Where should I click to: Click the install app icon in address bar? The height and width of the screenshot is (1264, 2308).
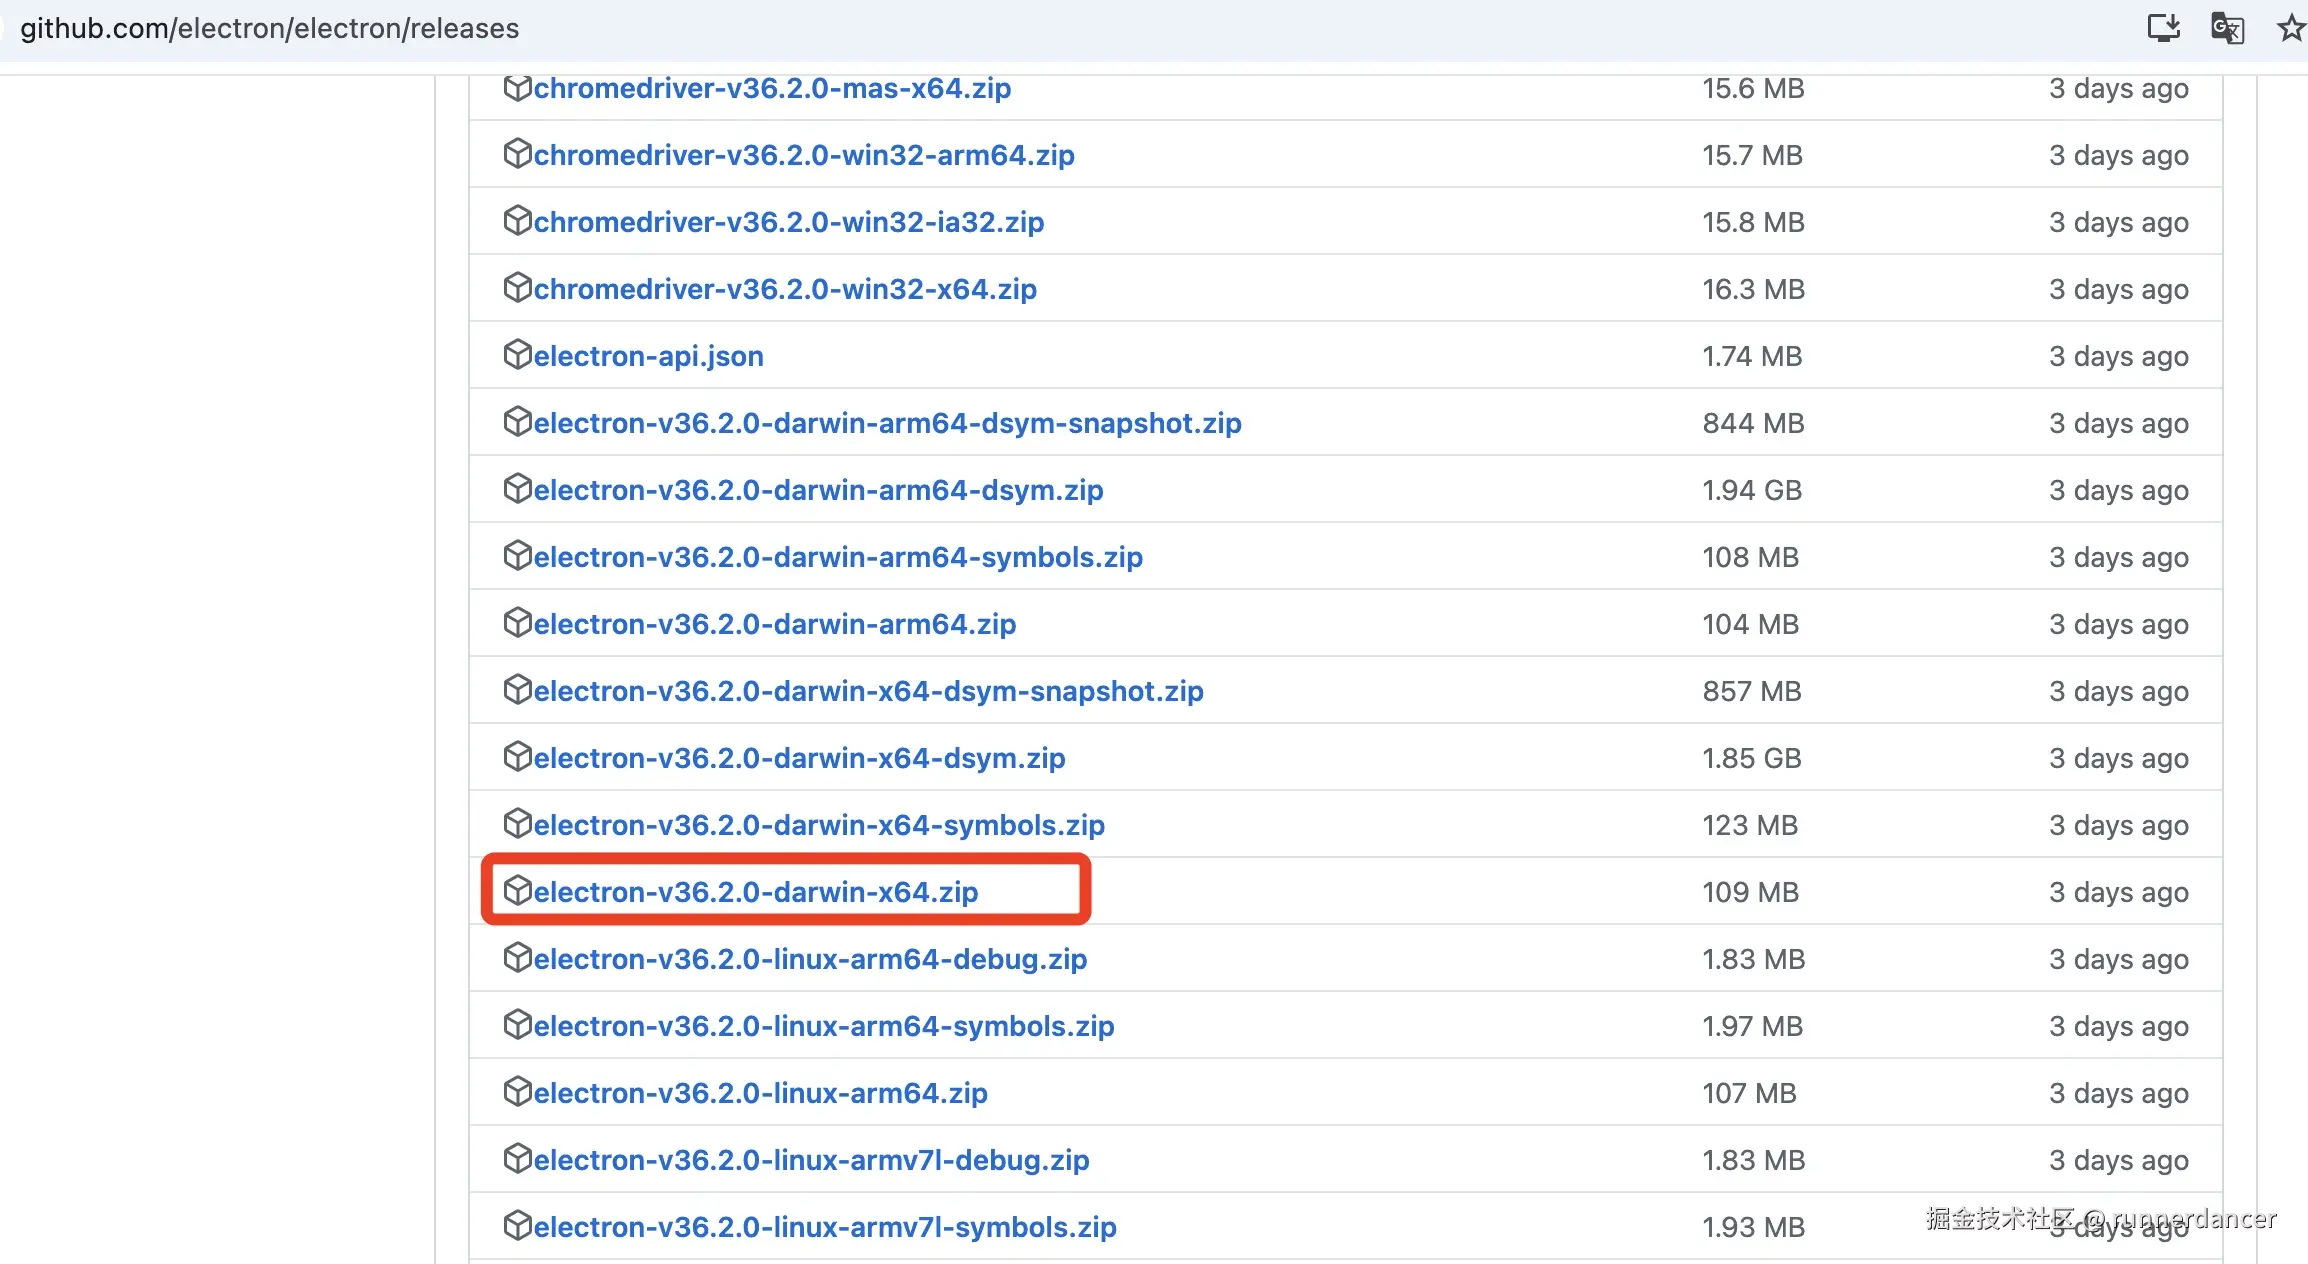pyautogui.click(x=2164, y=27)
